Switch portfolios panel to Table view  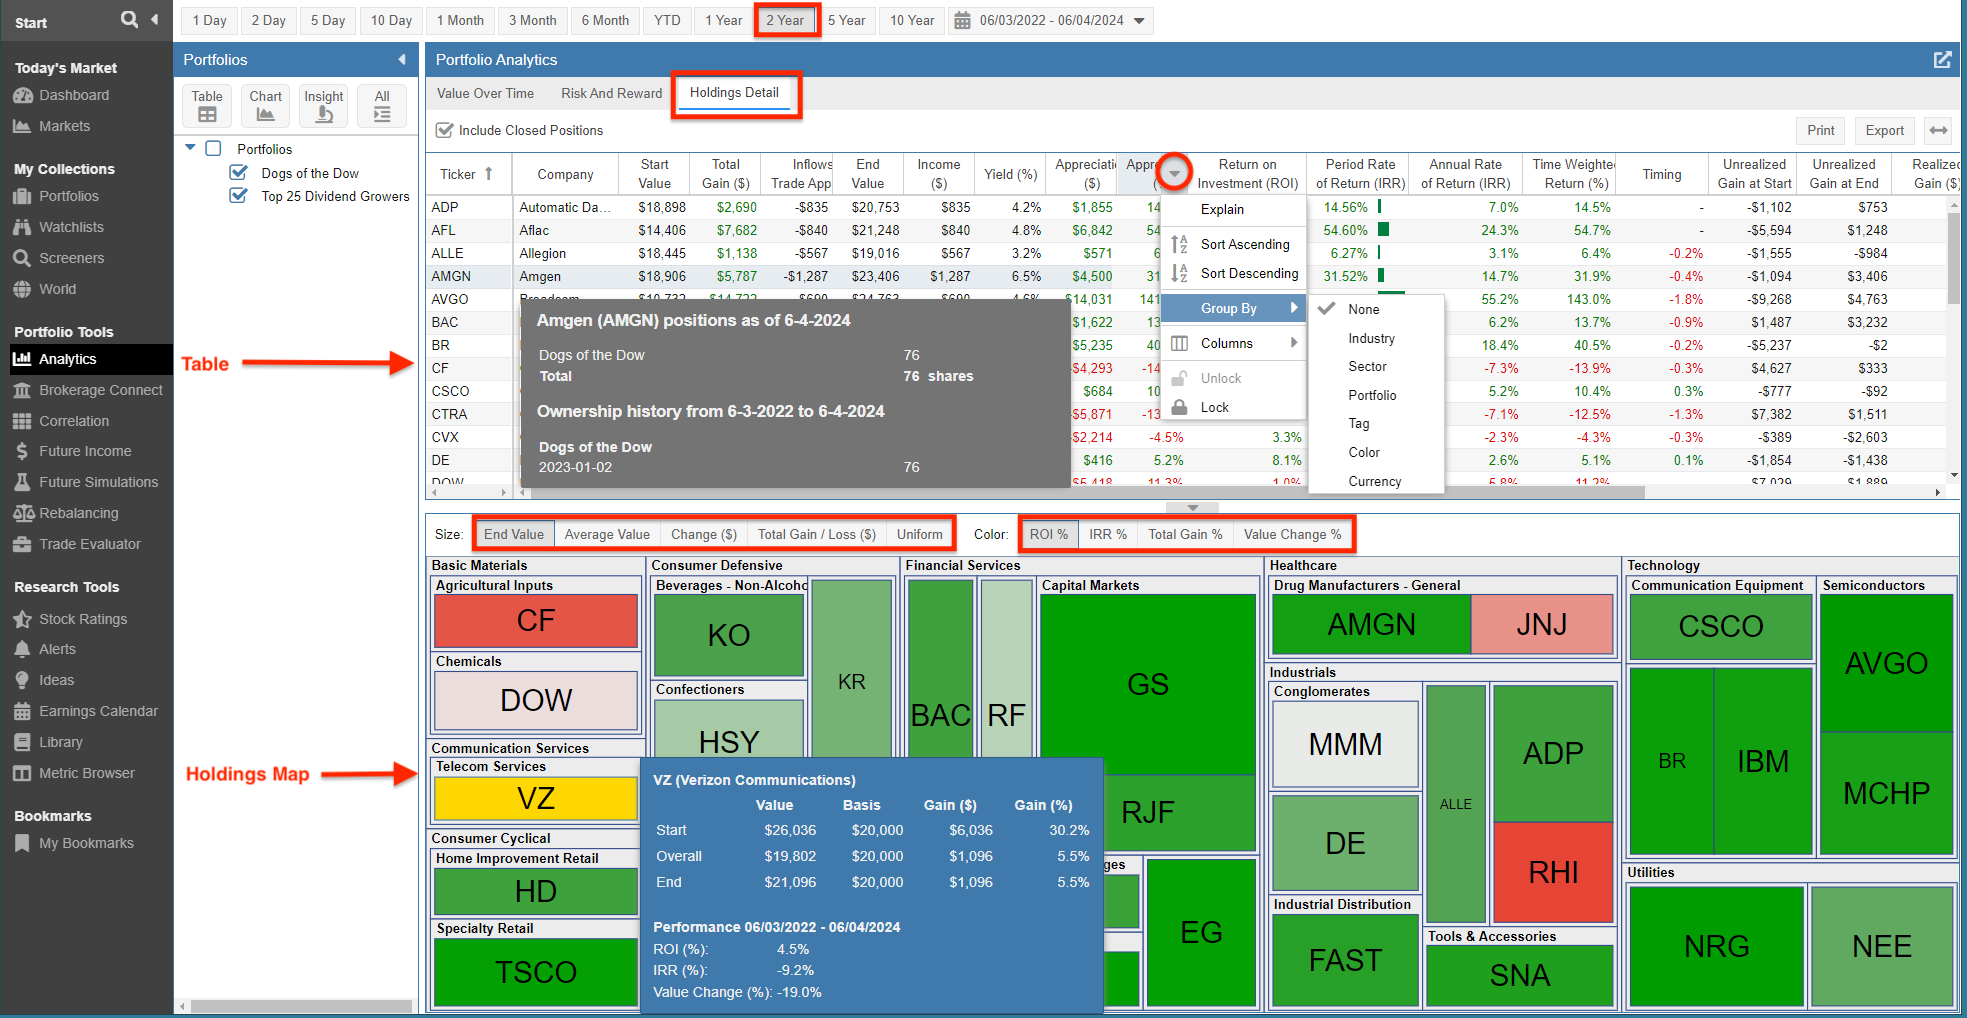(207, 105)
